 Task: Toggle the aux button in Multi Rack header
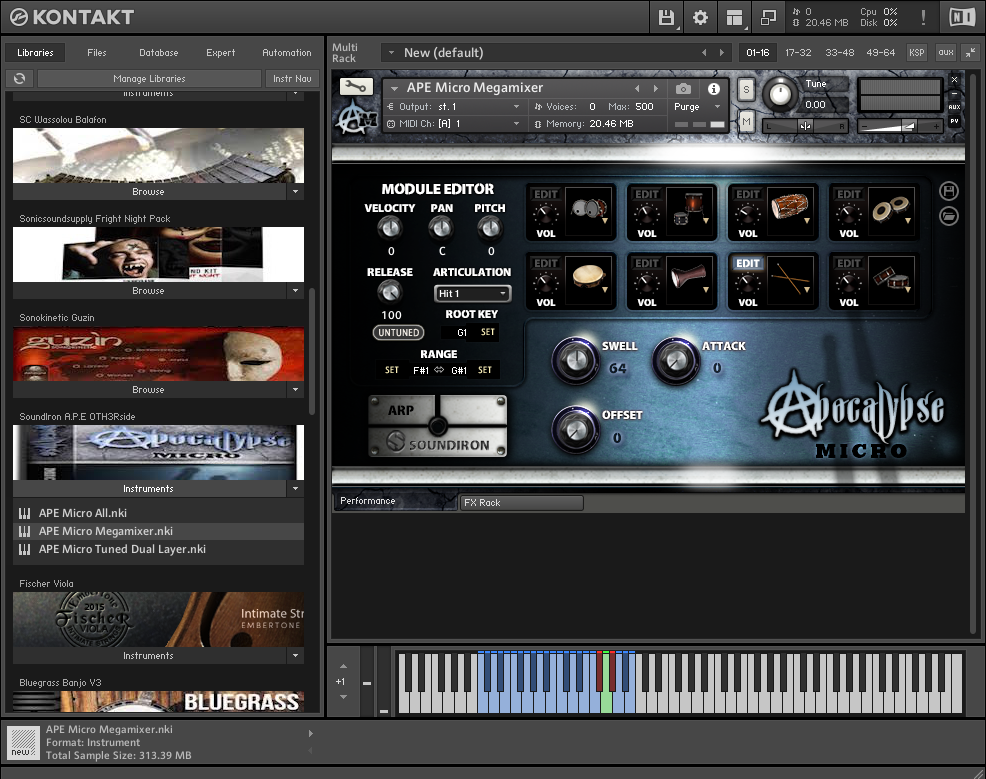946,53
